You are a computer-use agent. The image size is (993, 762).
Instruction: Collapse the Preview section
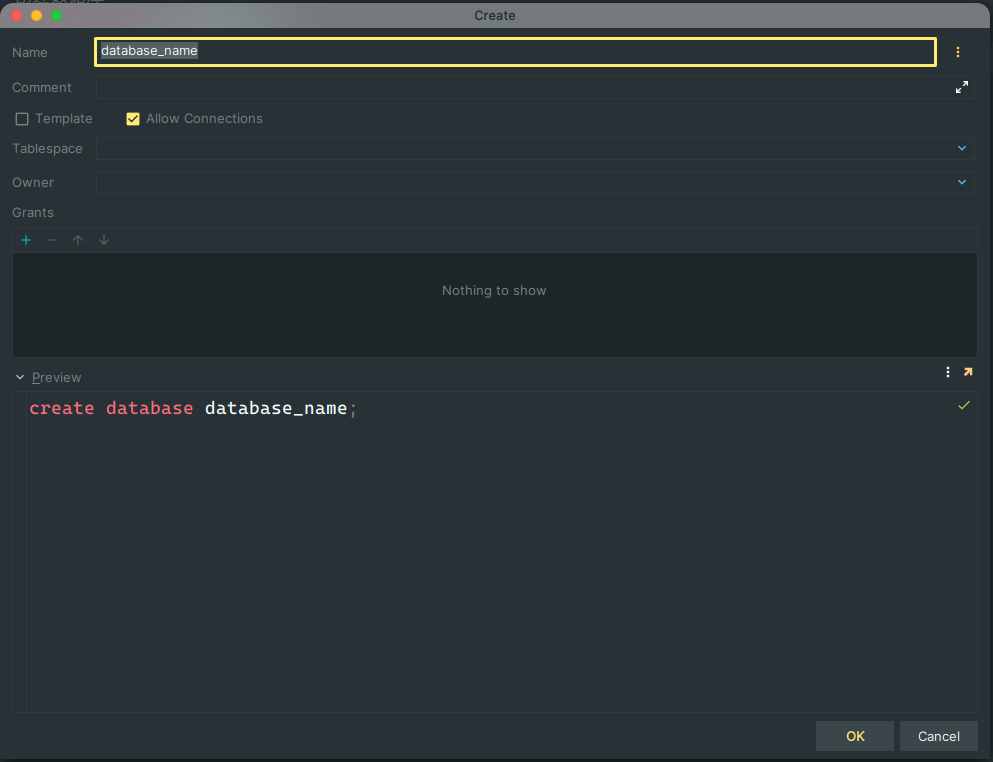20,377
